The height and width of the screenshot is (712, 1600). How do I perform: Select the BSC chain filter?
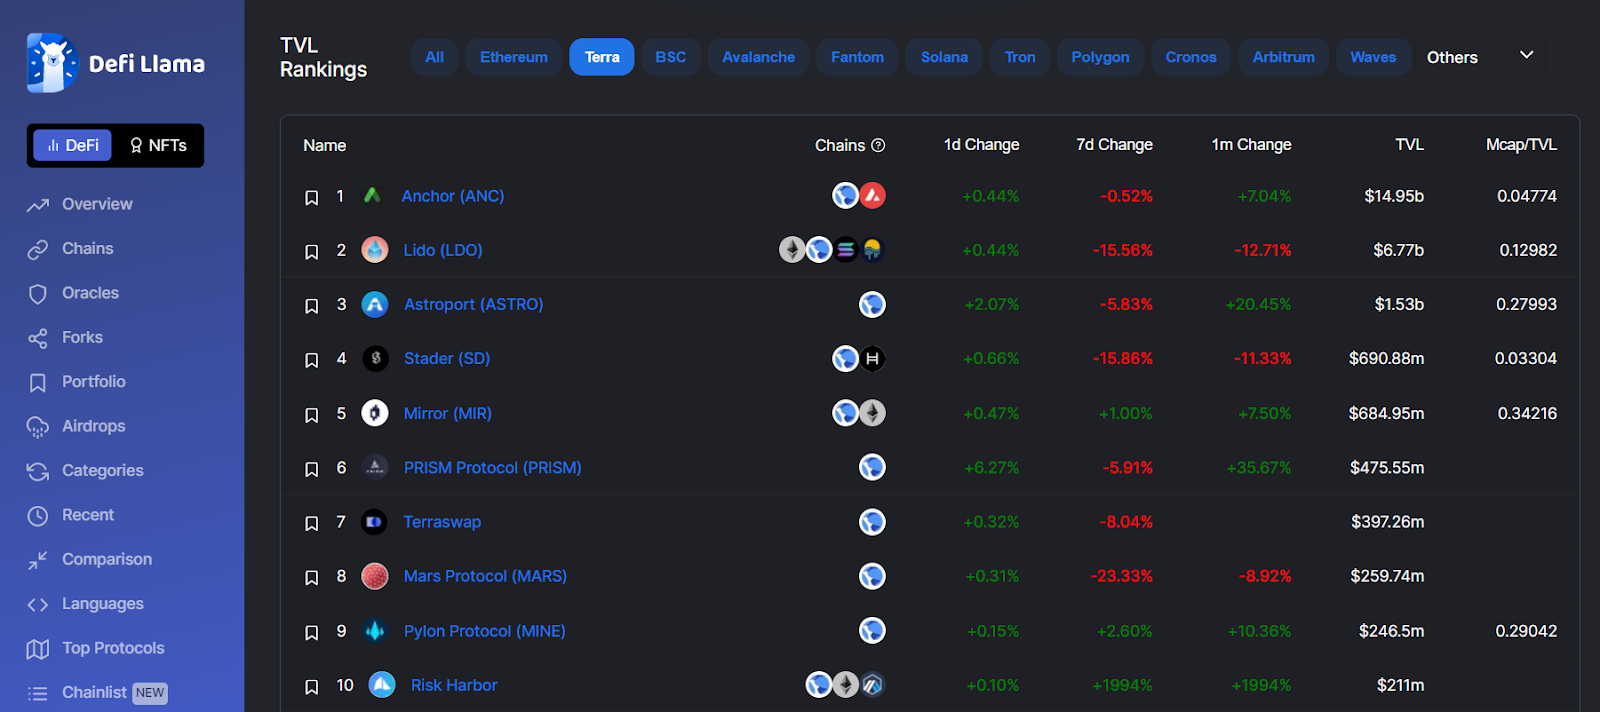(x=671, y=57)
